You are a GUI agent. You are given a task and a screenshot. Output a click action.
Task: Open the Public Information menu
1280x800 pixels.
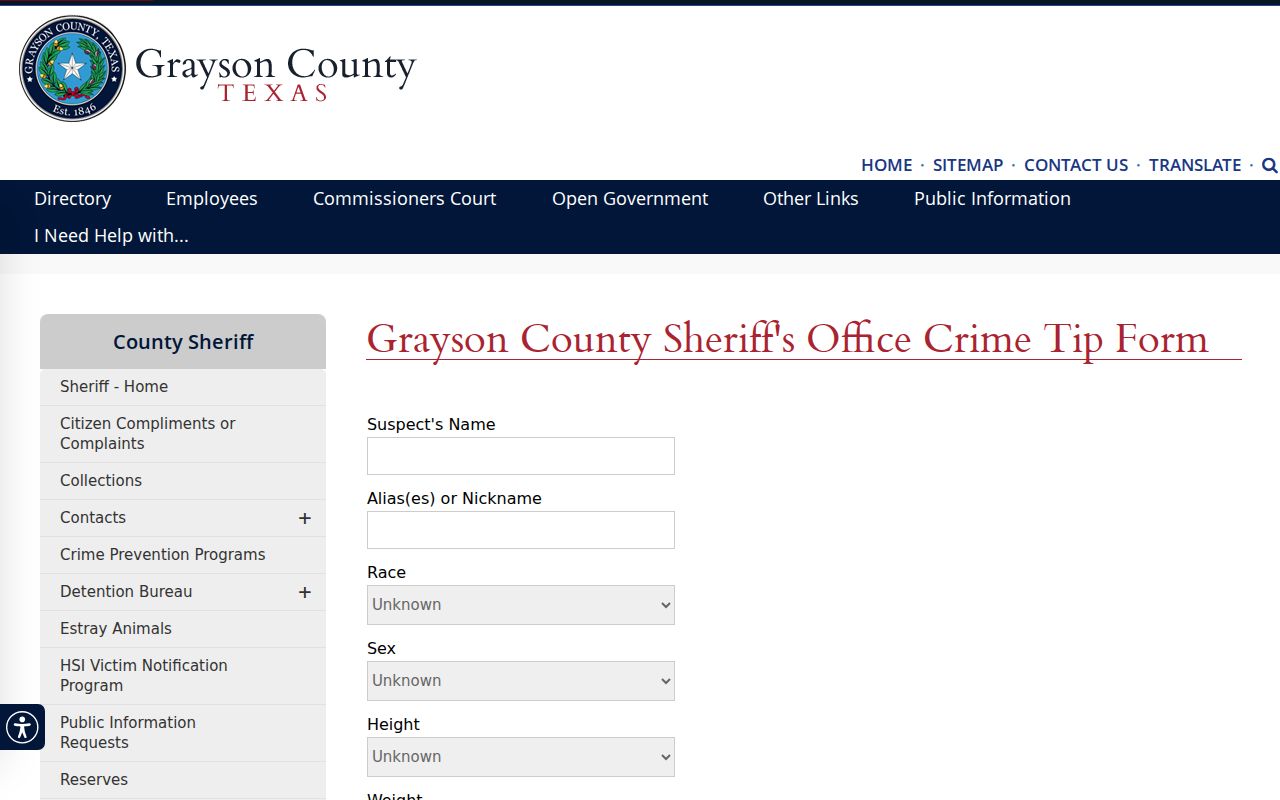pos(992,199)
